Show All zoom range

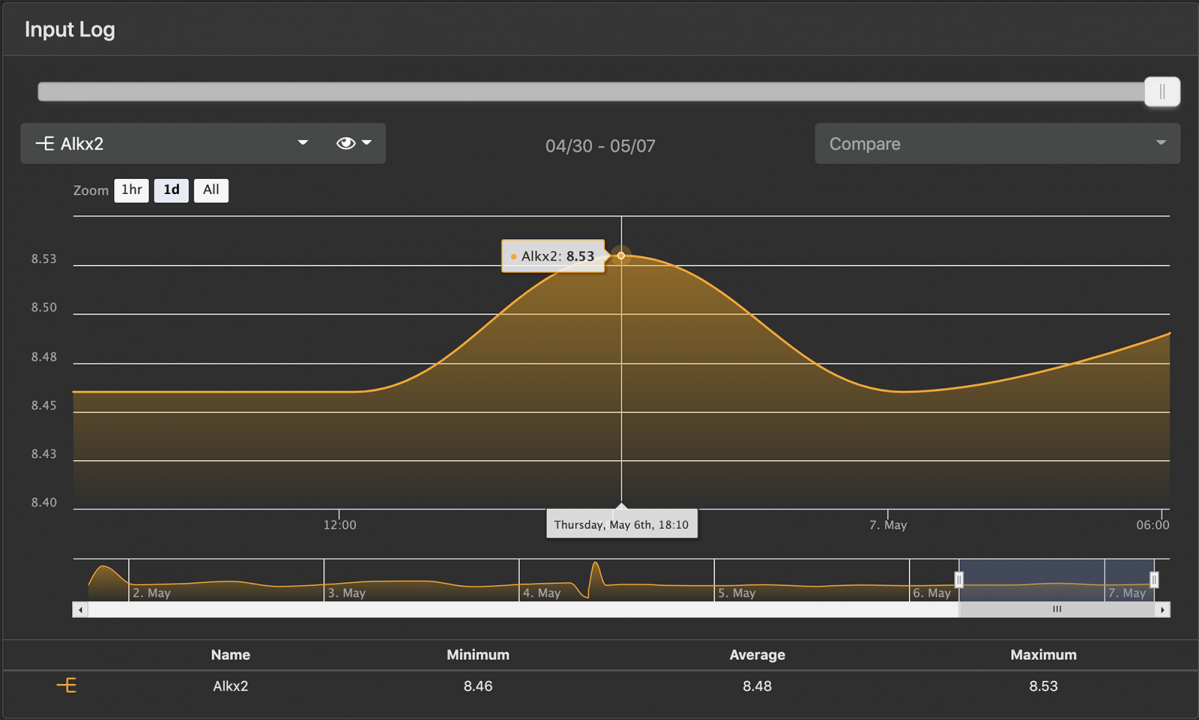211,190
